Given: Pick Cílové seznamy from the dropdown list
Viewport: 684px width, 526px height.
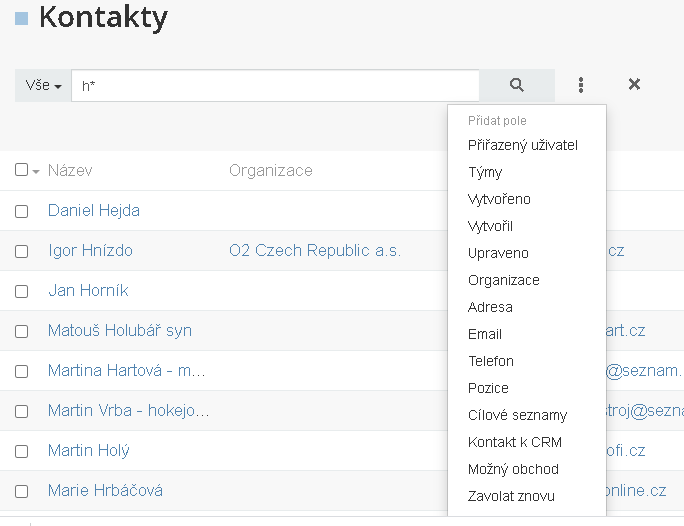Looking at the screenshot, I should 517,415.
